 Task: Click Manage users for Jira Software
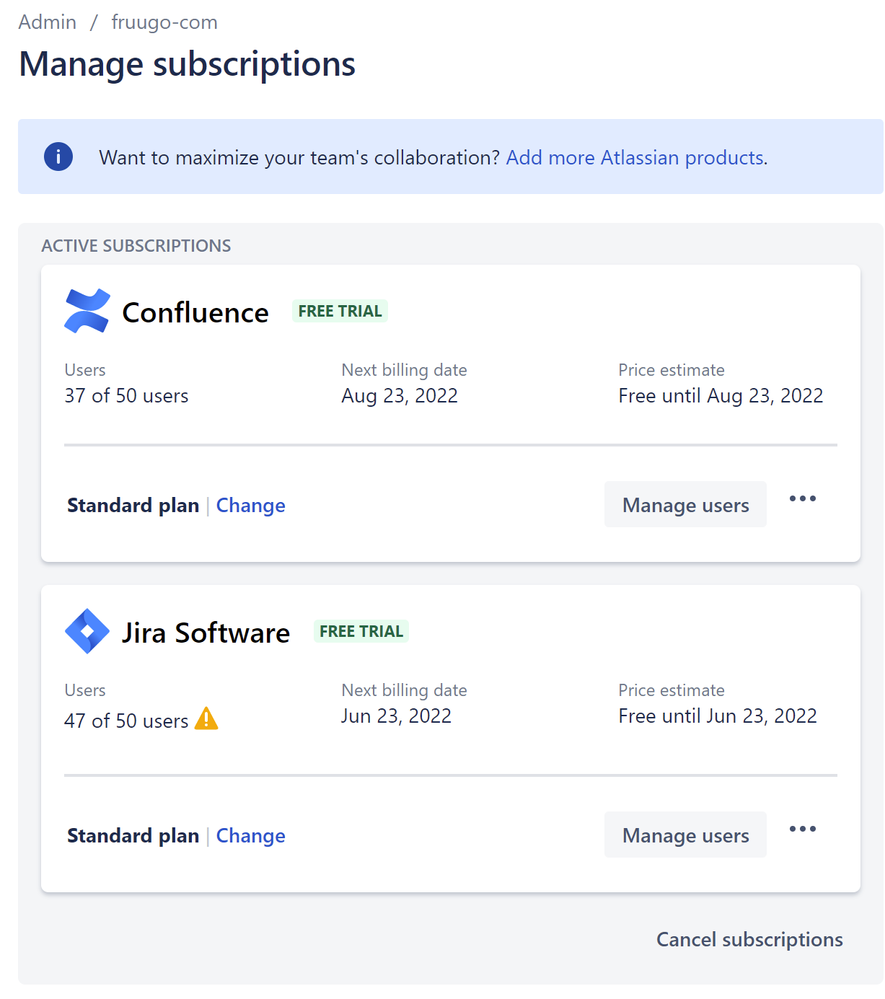(x=685, y=835)
